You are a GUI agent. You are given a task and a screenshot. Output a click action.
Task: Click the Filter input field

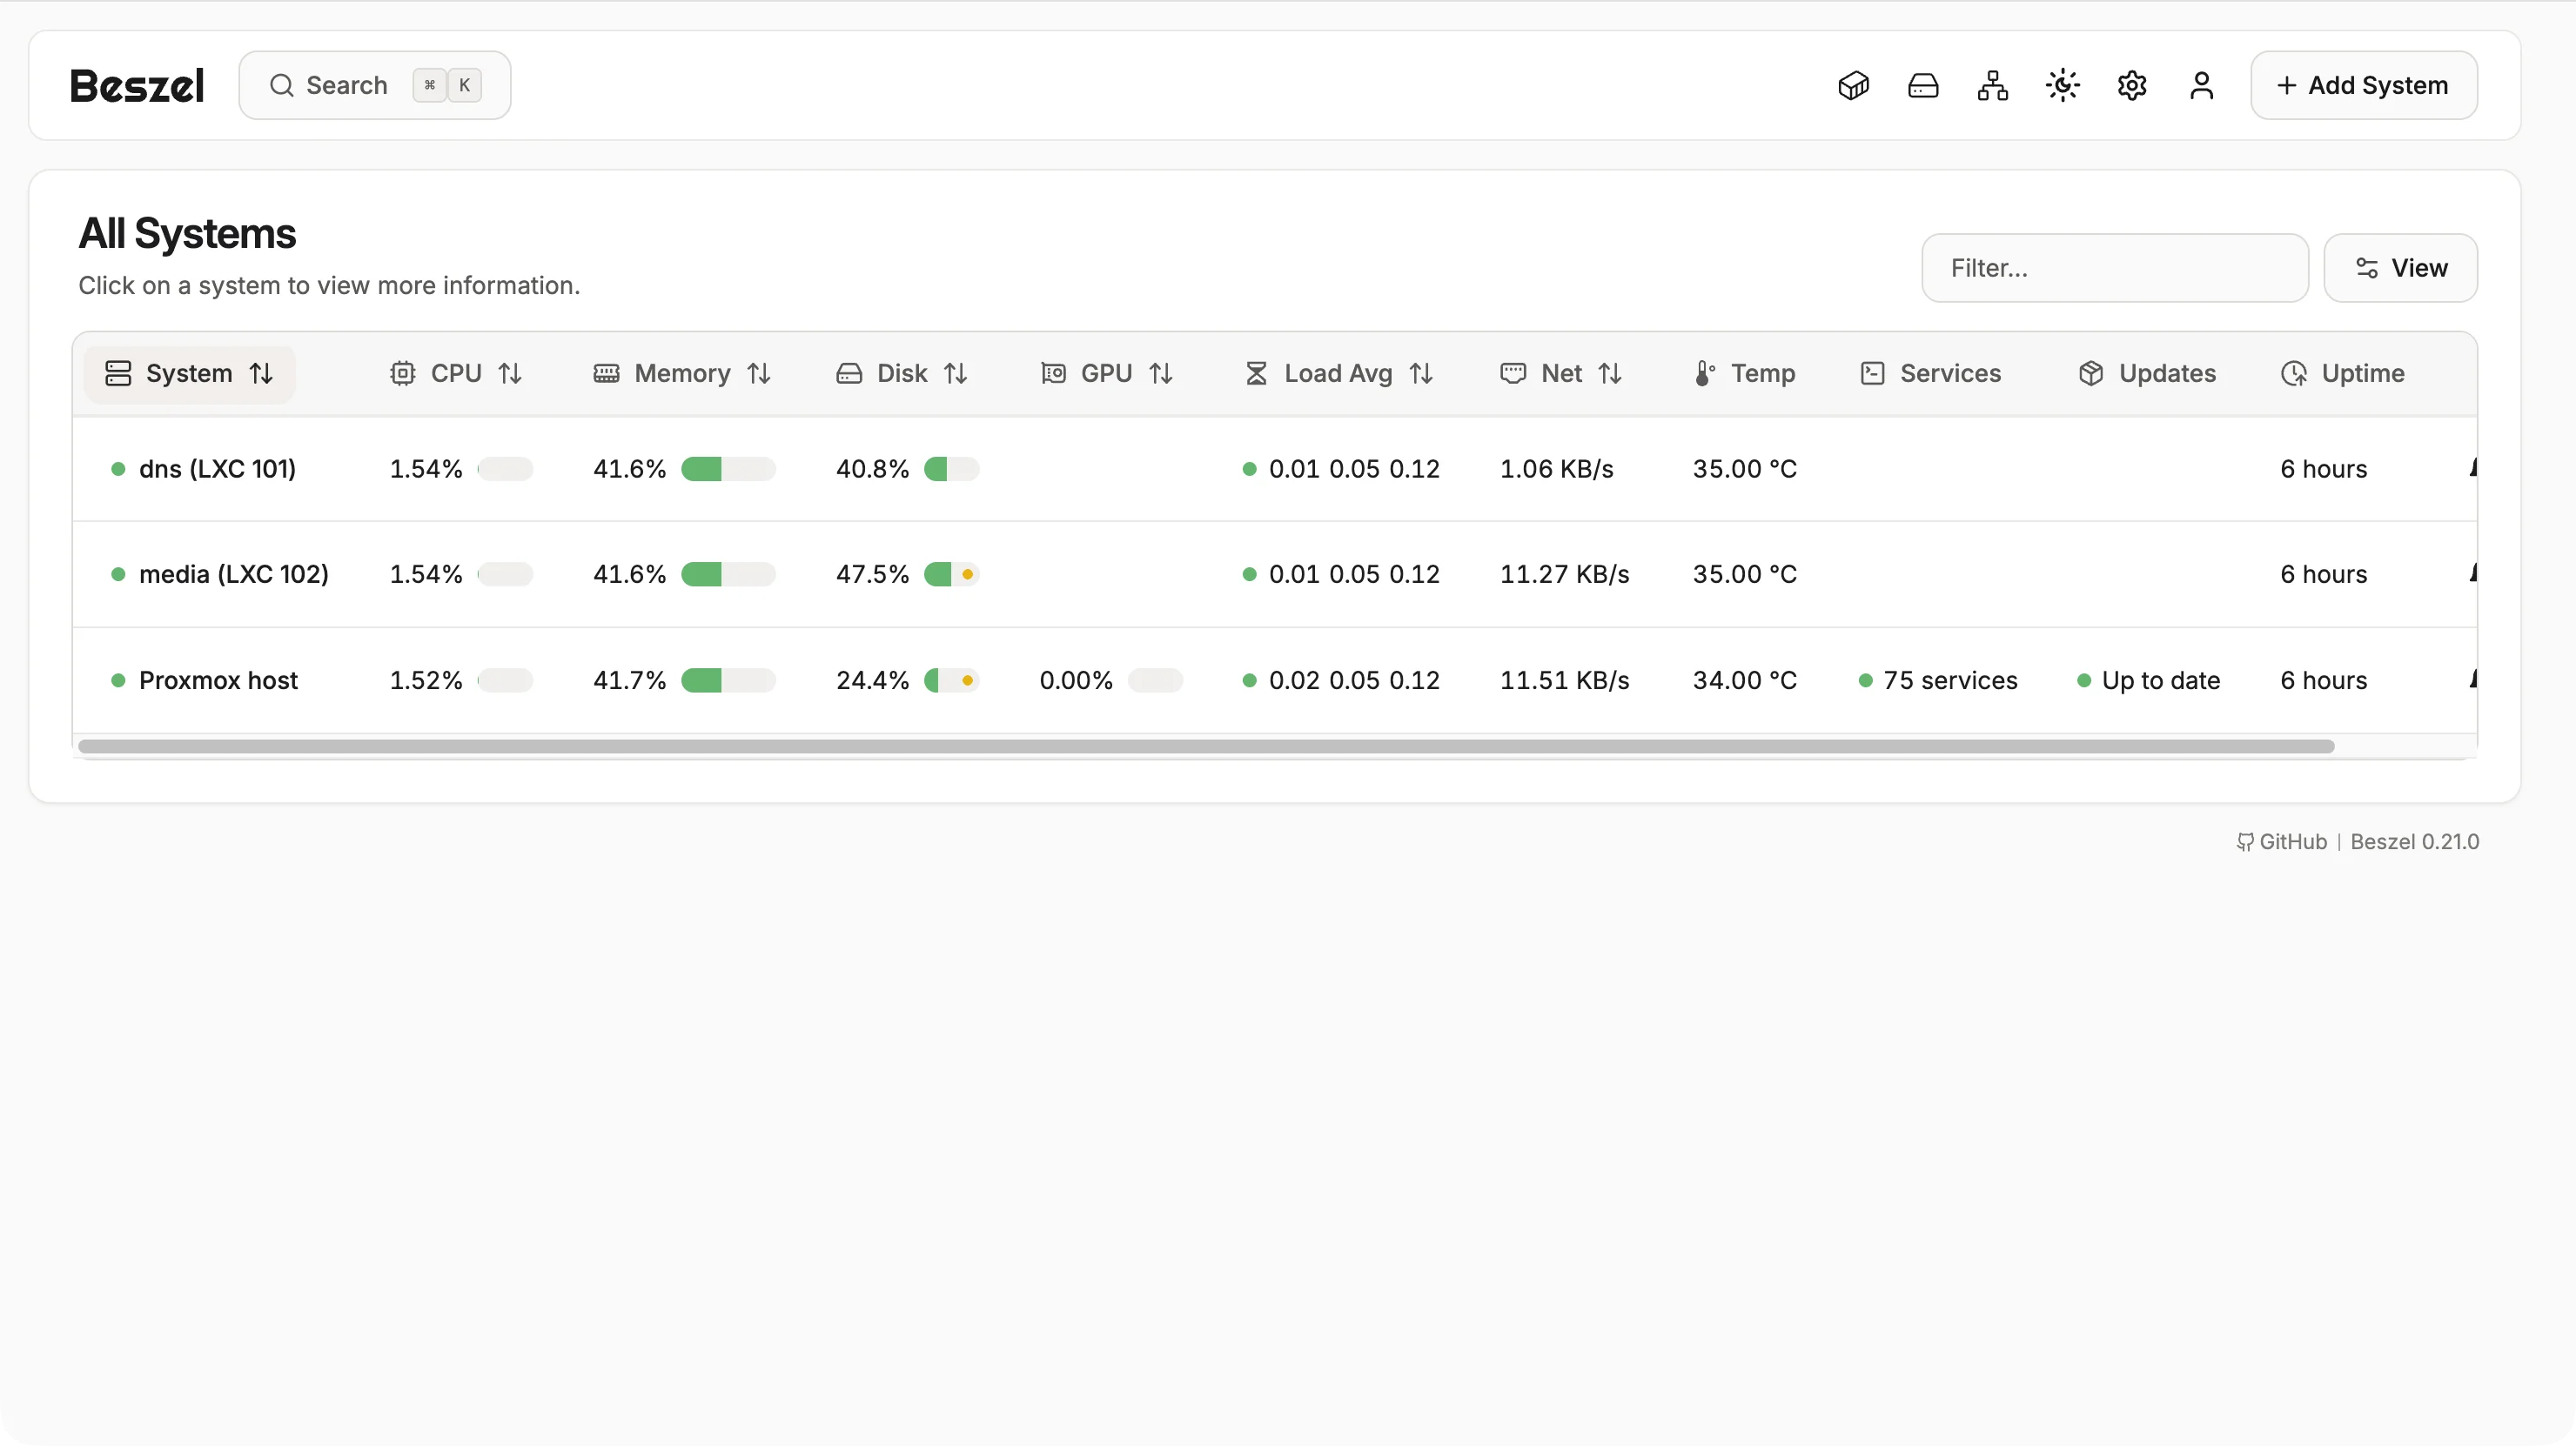tap(2115, 268)
